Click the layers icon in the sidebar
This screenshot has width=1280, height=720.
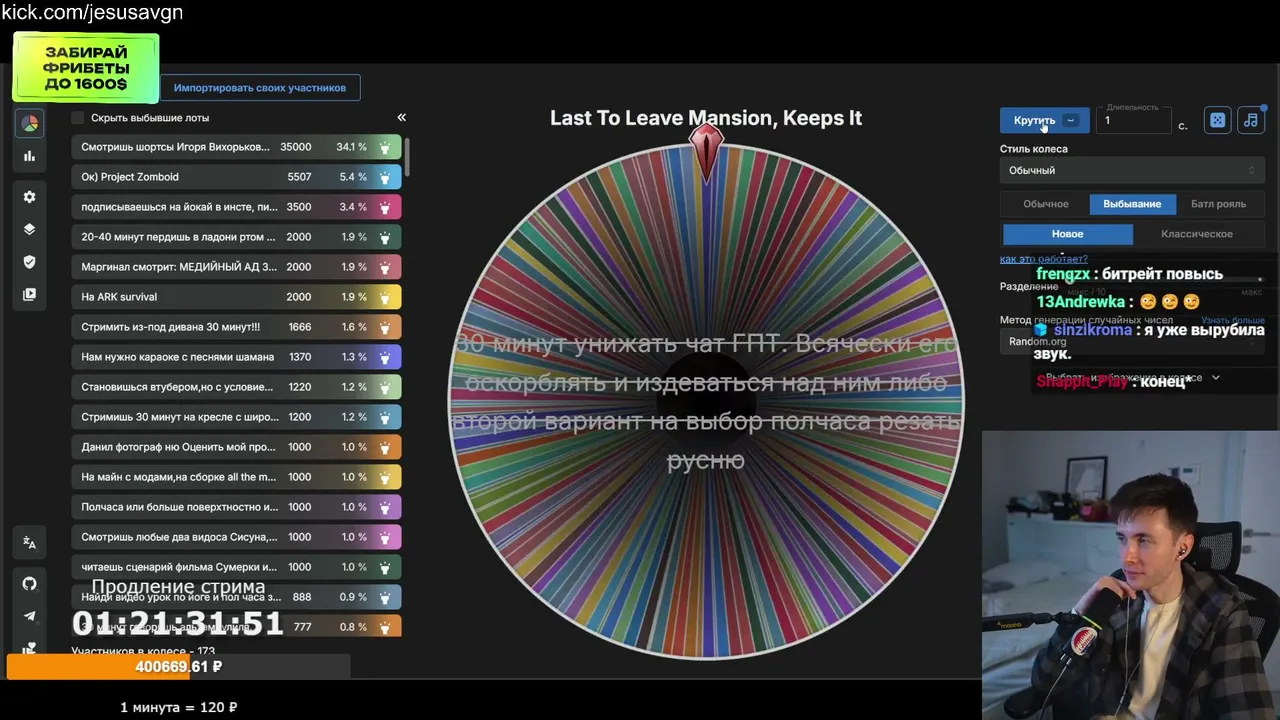tap(30, 229)
